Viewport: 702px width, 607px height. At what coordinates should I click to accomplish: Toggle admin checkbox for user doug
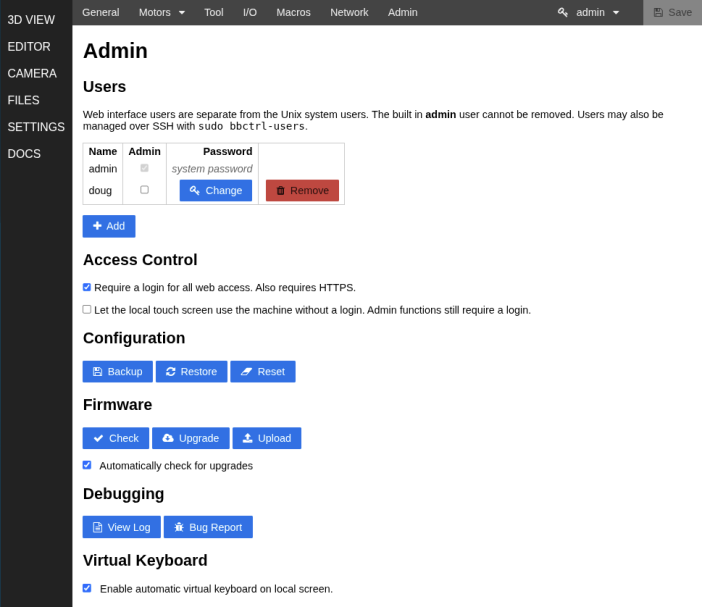144,190
